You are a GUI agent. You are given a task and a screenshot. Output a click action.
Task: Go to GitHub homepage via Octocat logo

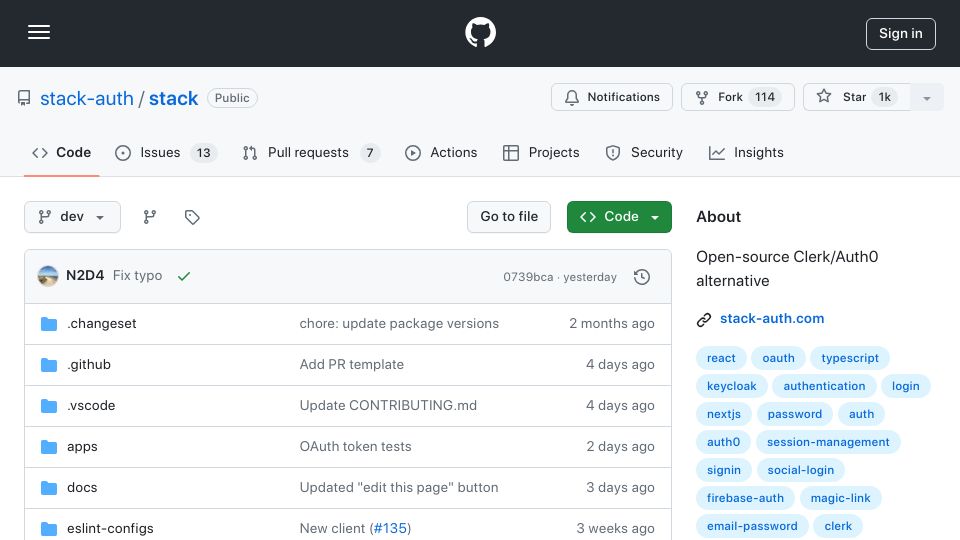point(480,32)
